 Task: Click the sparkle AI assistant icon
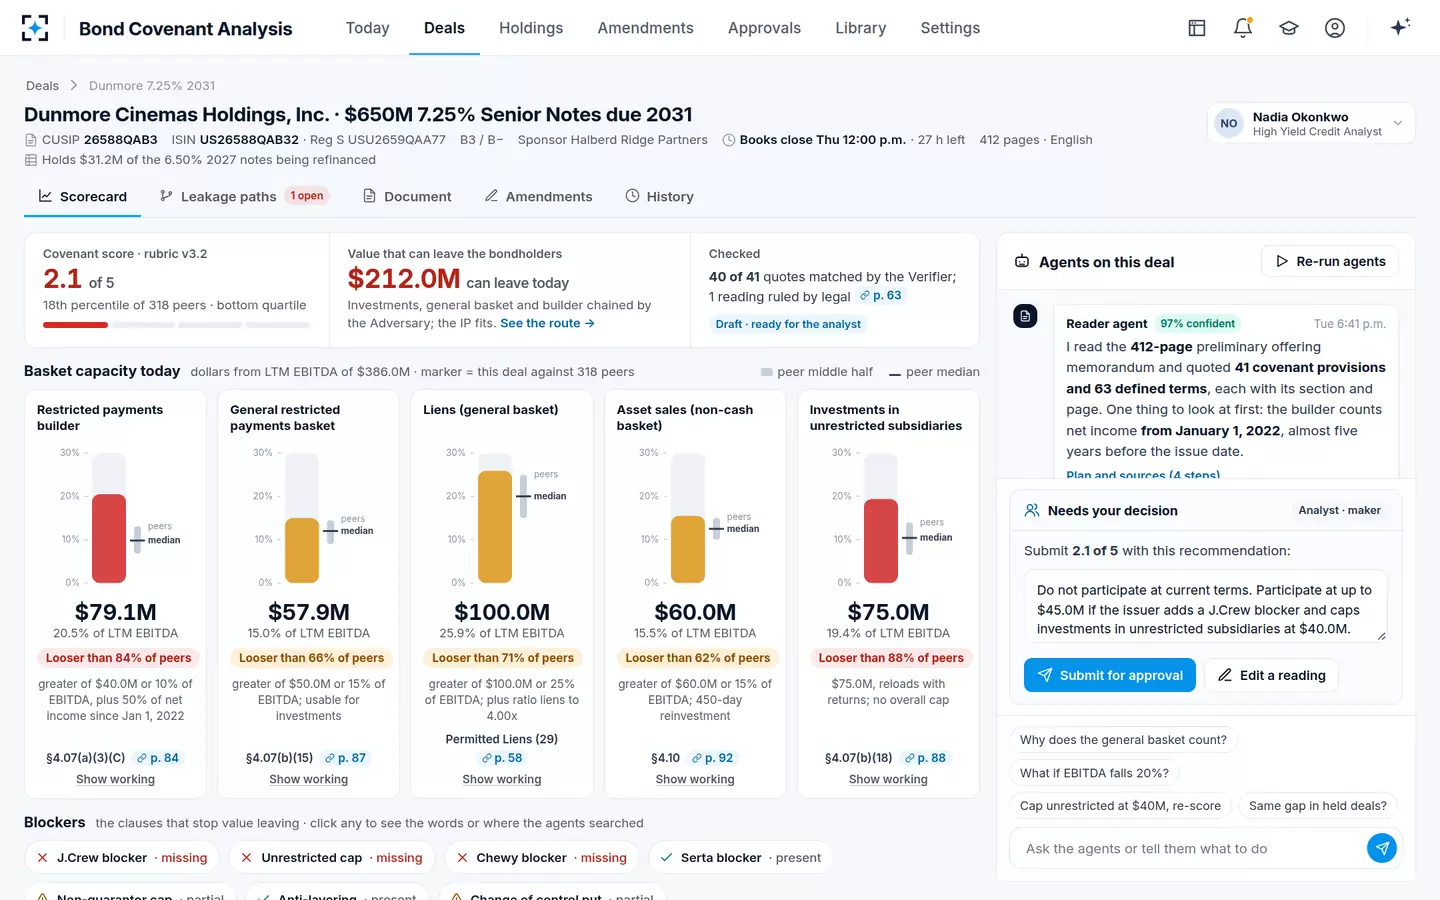[1400, 27]
